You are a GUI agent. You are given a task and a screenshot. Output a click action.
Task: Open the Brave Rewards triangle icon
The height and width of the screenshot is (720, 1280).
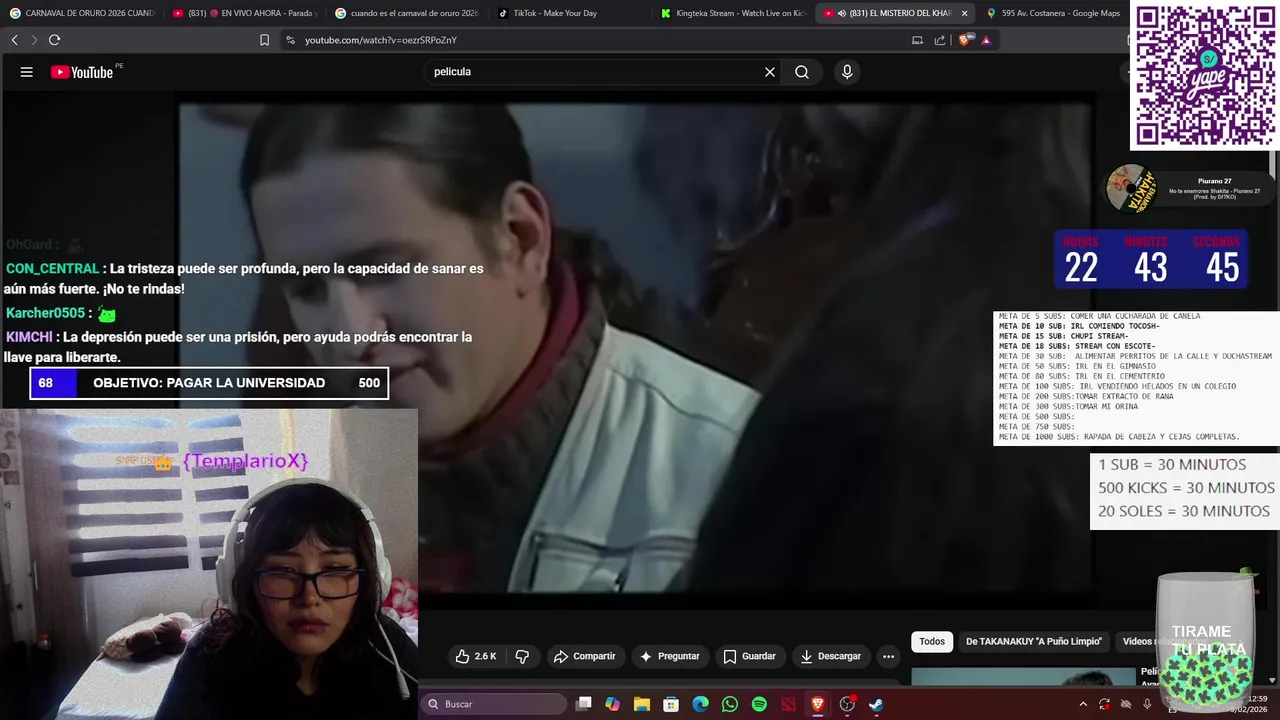click(x=986, y=40)
